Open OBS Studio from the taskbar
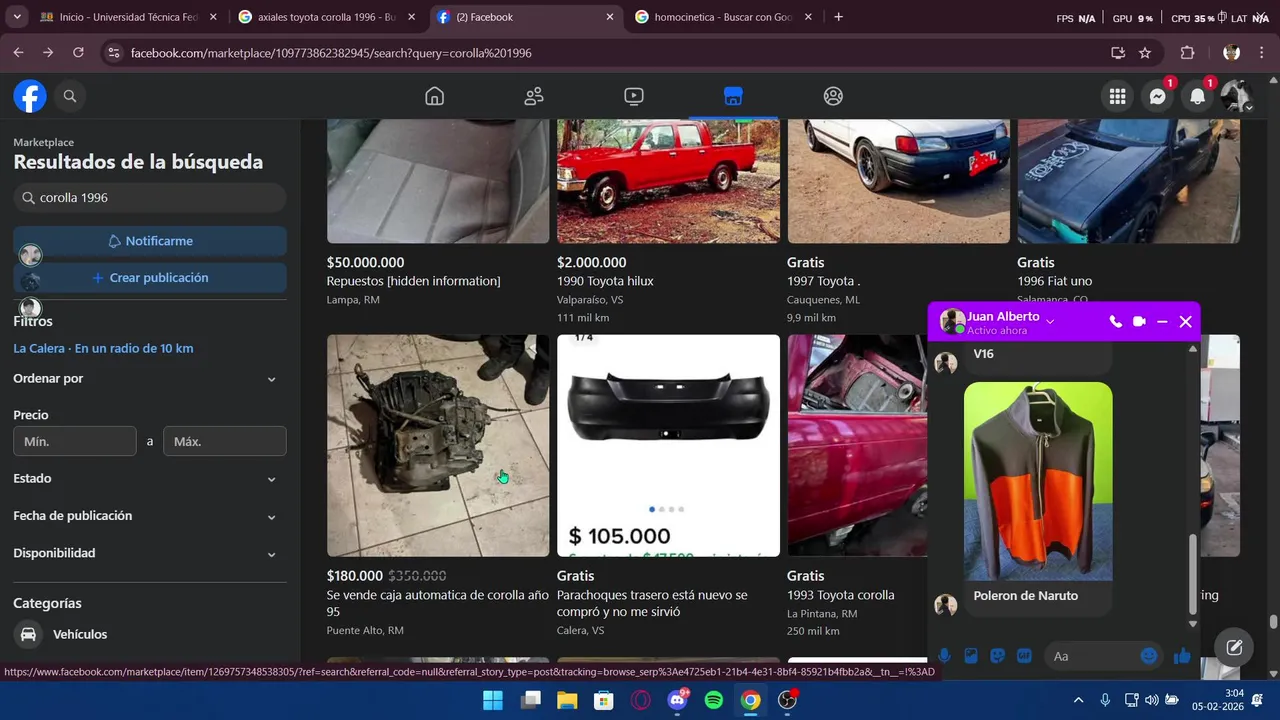The height and width of the screenshot is (720, 1280). (x=787, y=700)
